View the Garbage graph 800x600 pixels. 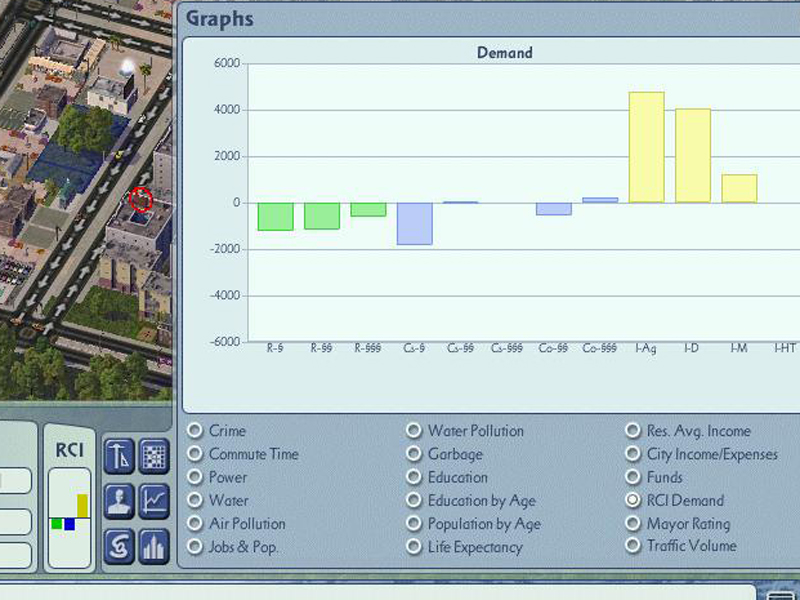pyautogui.click(x=413, y=454)
